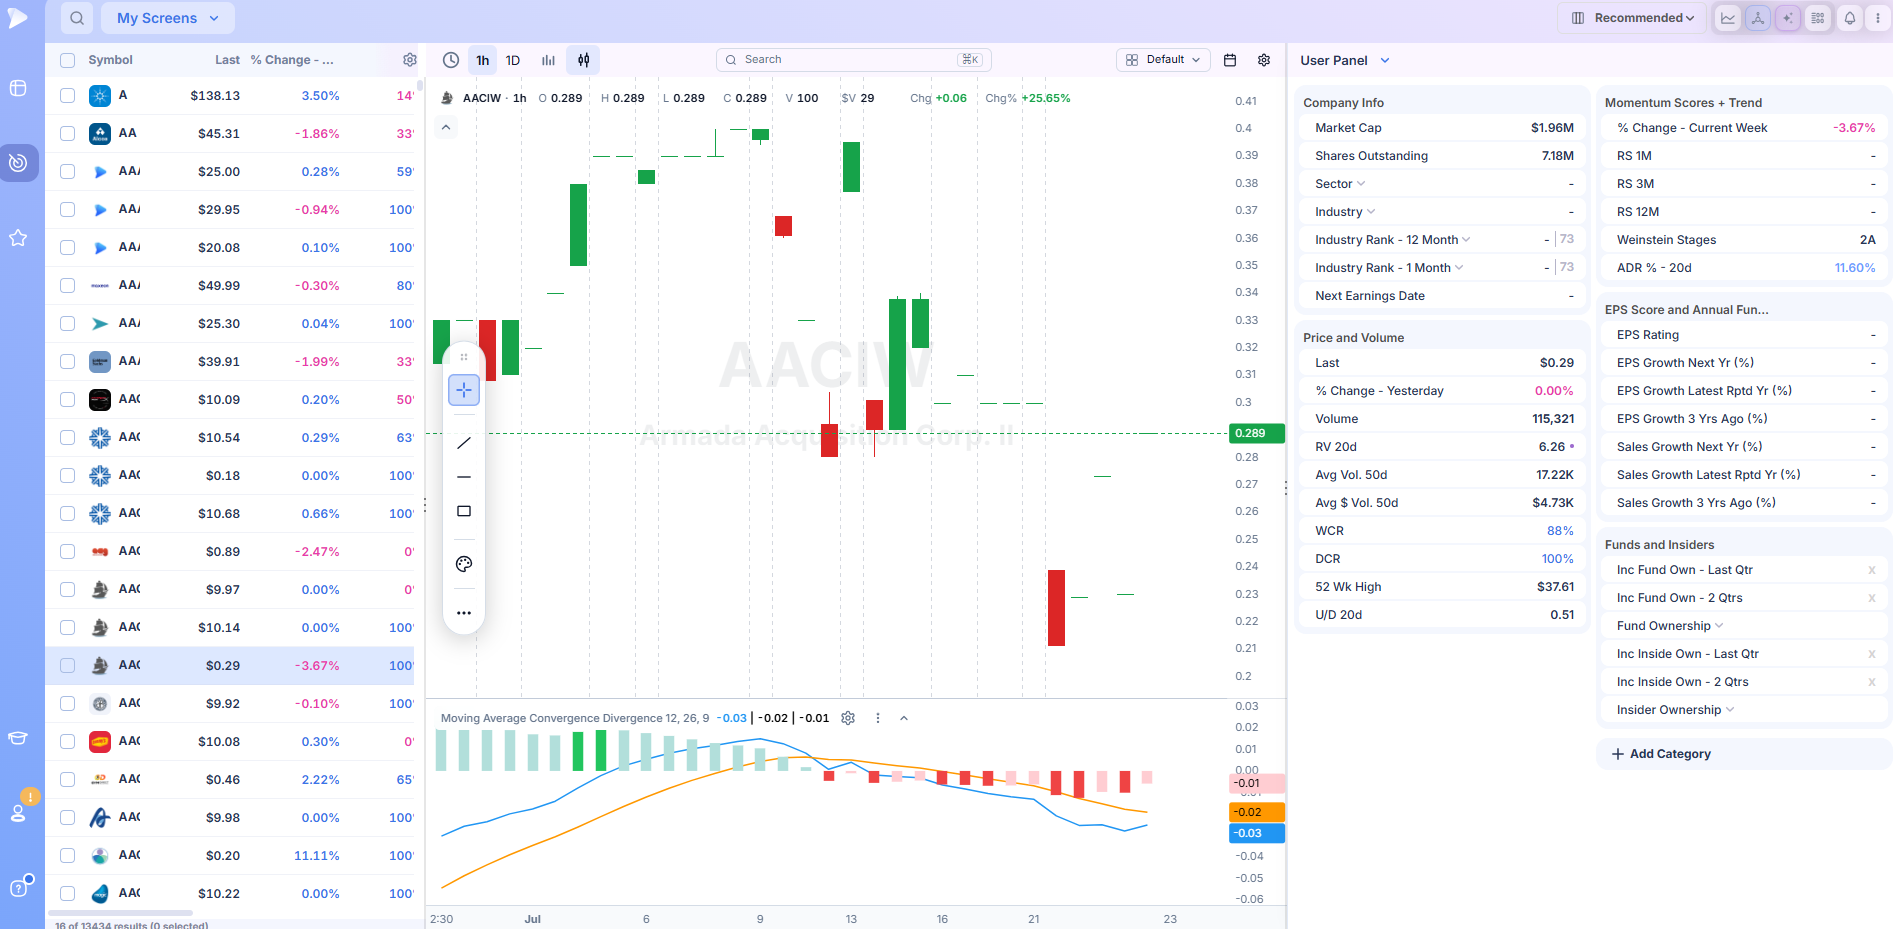Open the AI sparkle assistant icon

pos(1788,18)
